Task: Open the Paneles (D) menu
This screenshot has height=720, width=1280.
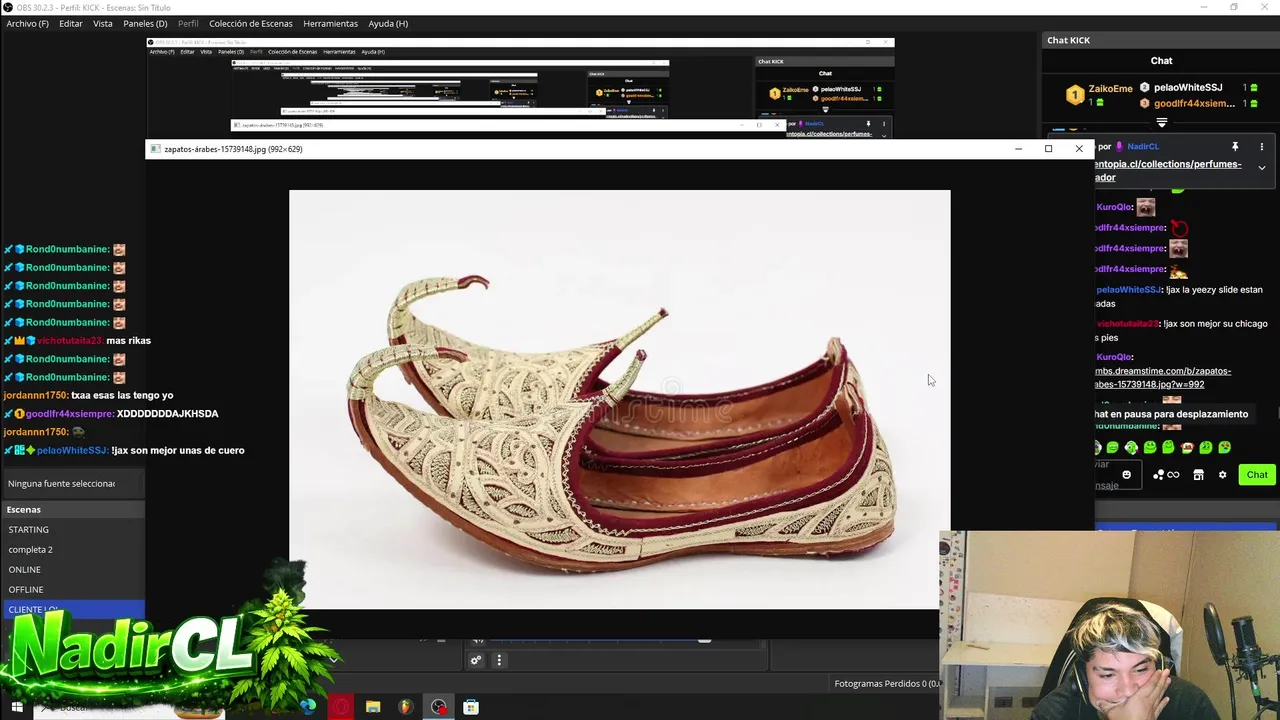Action: click(145, 23)
